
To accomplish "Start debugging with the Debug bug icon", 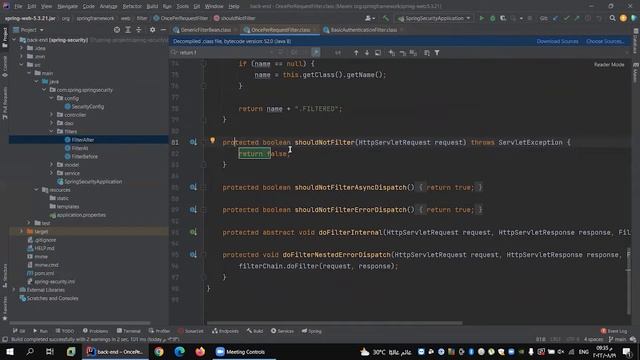I will click(x=492, y=18).
